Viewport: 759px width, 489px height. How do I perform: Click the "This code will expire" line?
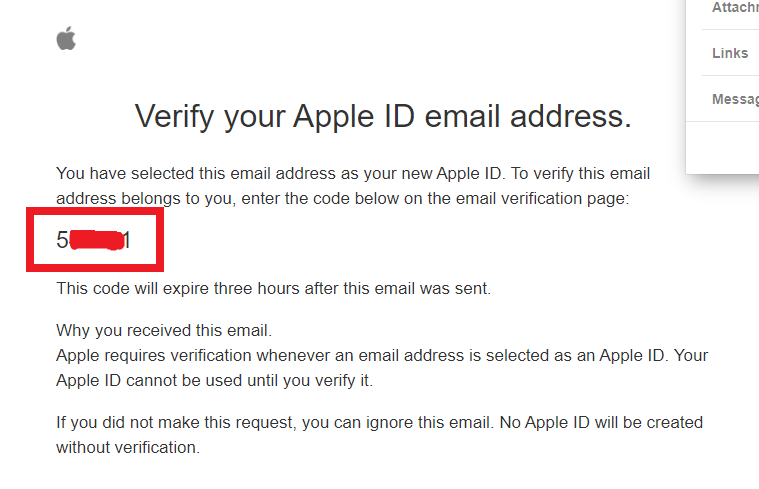(273, 289)
